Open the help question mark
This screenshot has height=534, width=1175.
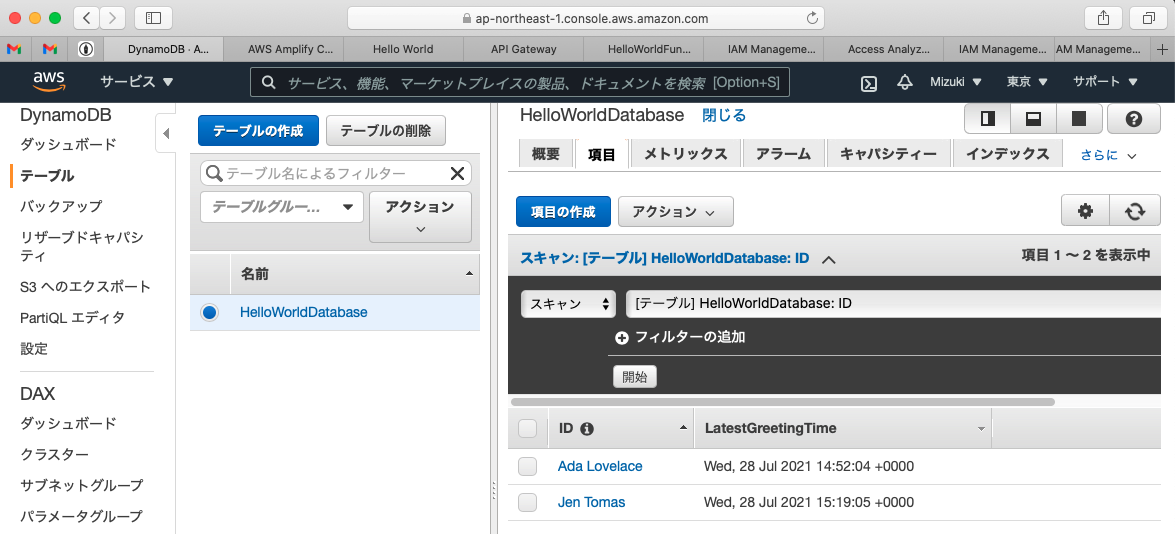point(1134,118)
